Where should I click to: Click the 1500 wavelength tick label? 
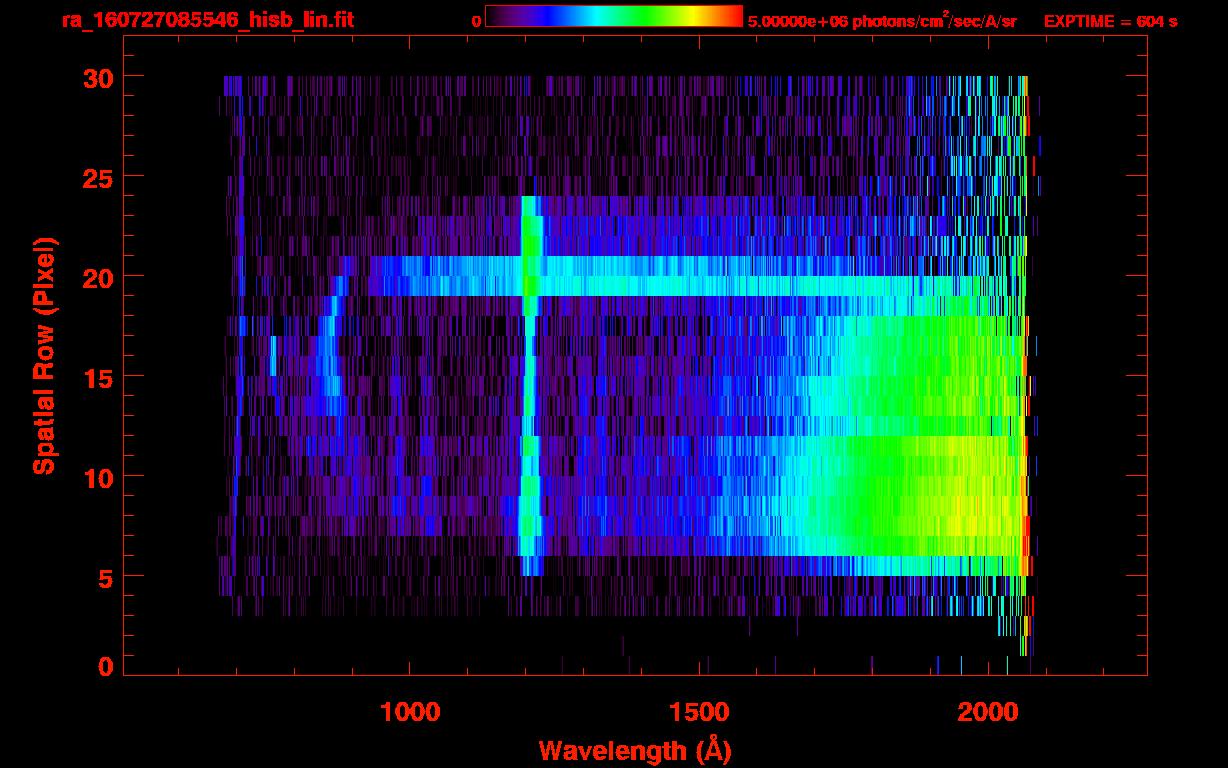point(699,712)
